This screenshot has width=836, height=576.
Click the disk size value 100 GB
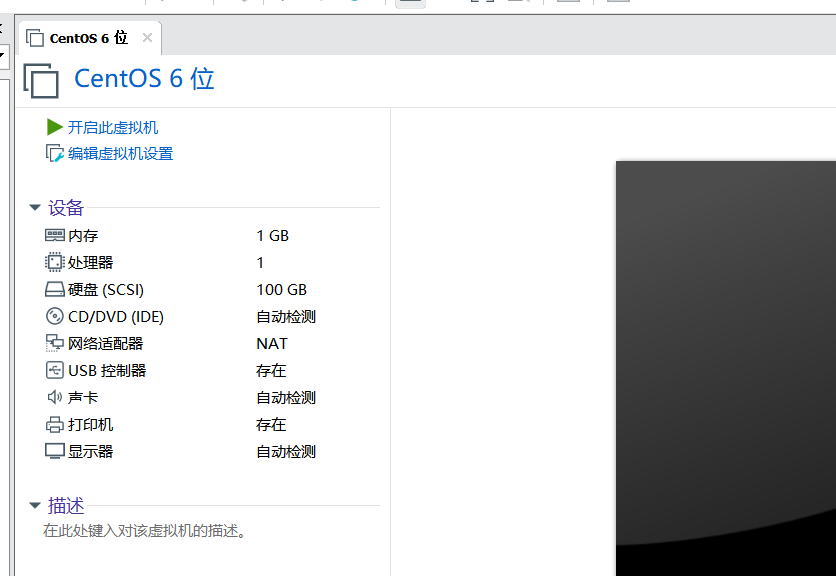282,290
